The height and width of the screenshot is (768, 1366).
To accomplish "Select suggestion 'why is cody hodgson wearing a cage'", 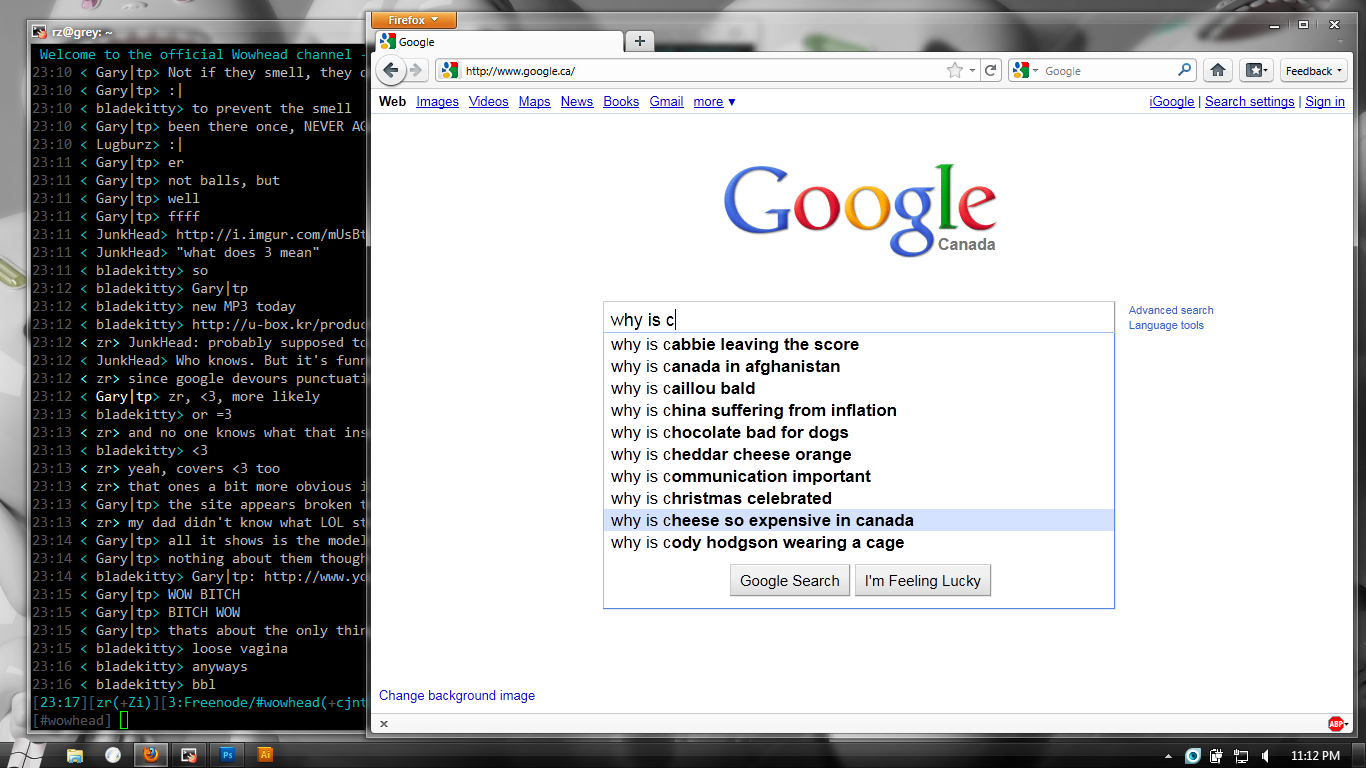I will tap(858, 542).
